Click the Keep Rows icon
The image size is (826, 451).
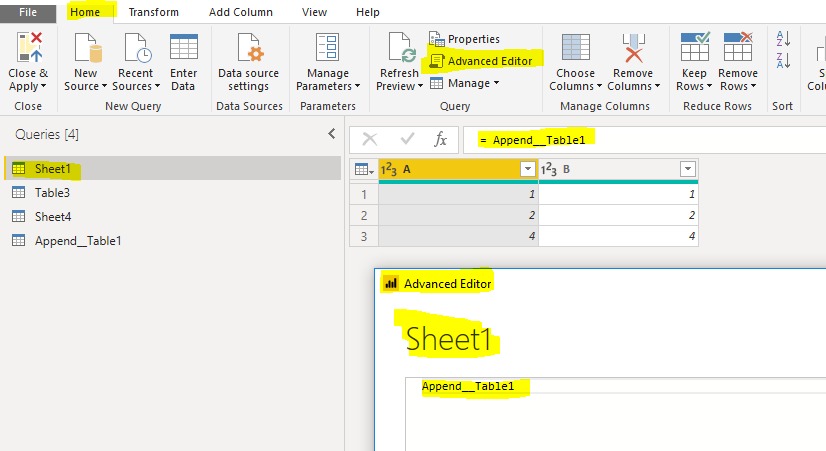[x=694, y=47]
